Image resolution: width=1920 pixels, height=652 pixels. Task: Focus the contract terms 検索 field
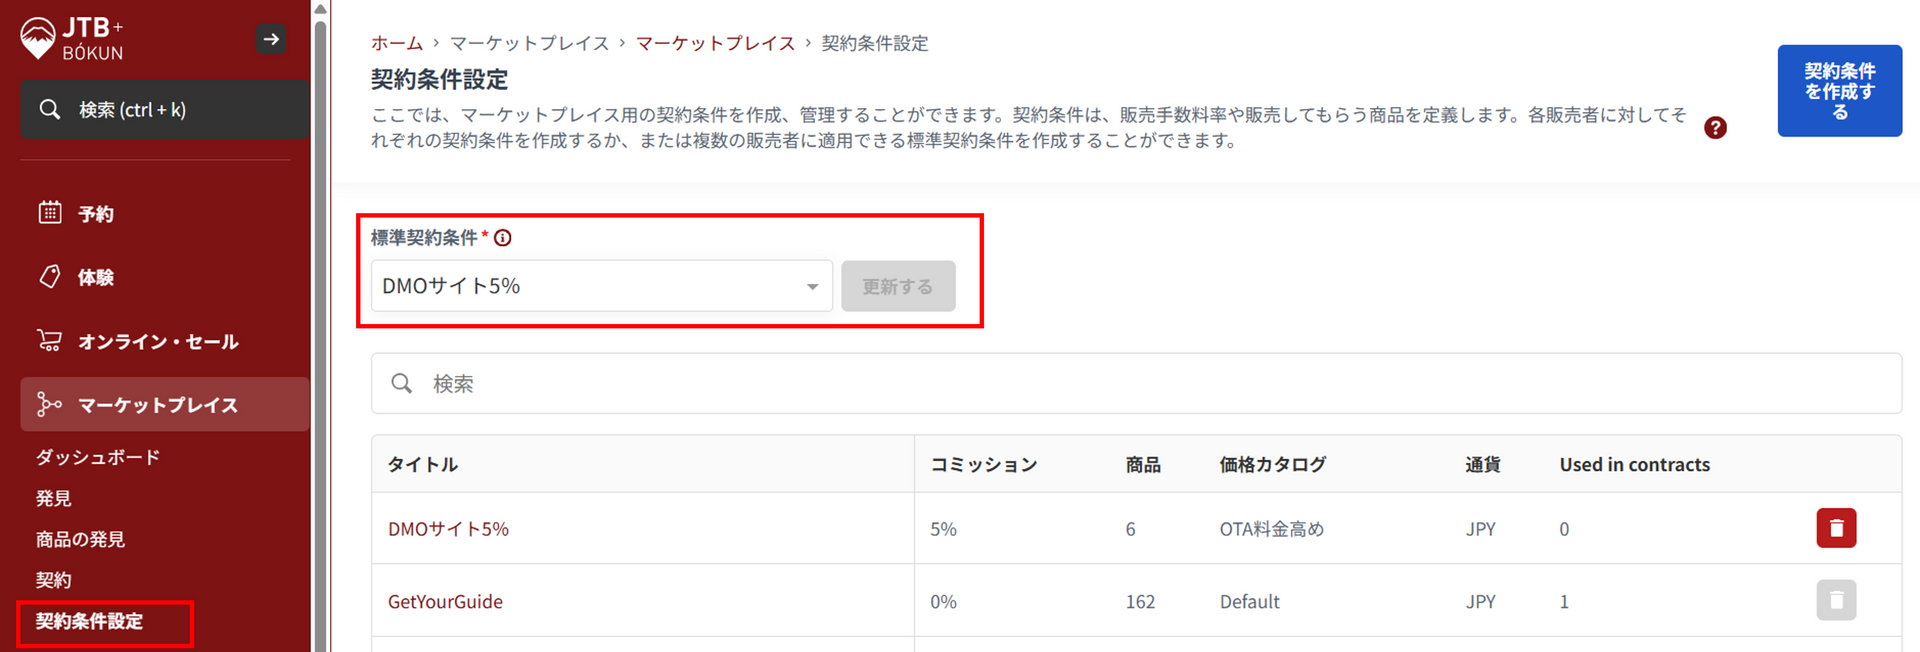[x=1136, y=383]
